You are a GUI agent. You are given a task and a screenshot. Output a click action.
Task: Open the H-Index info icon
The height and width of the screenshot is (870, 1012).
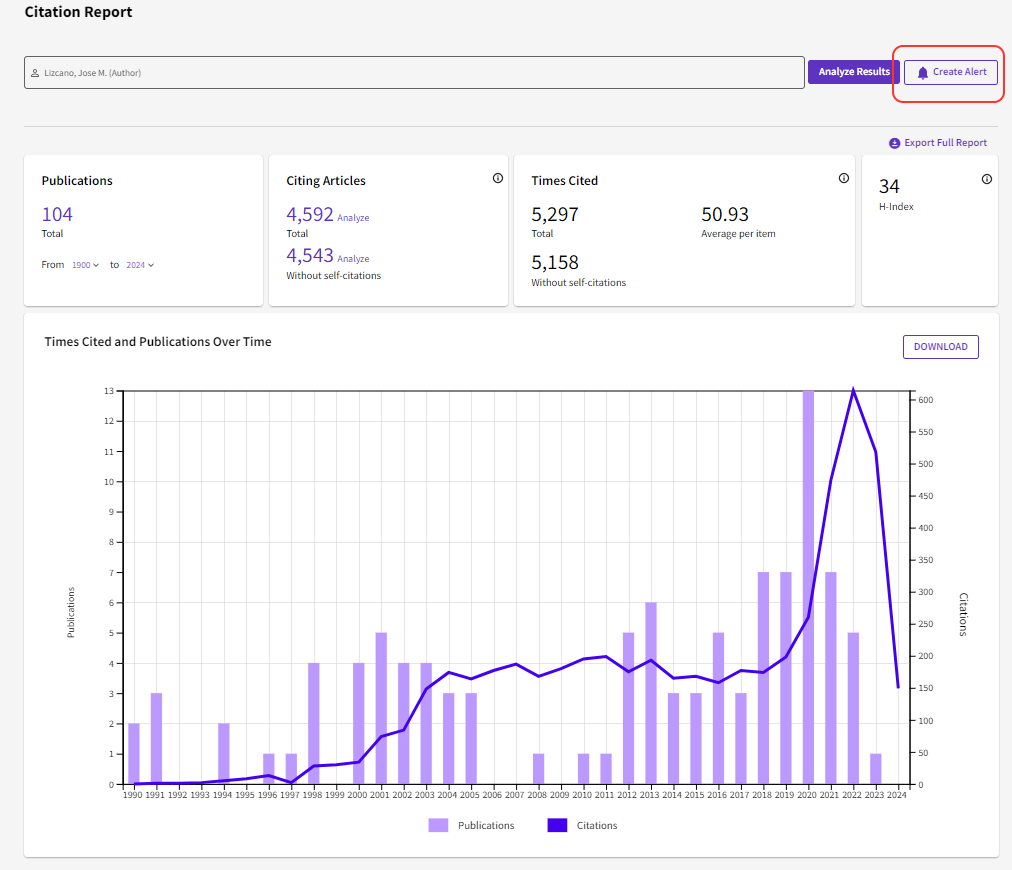point(986,180)
